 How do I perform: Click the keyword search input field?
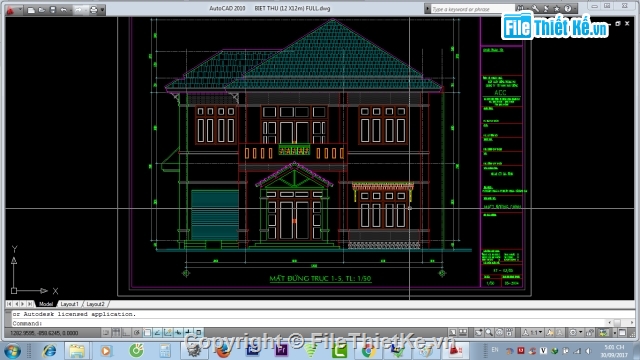(471, 9)
